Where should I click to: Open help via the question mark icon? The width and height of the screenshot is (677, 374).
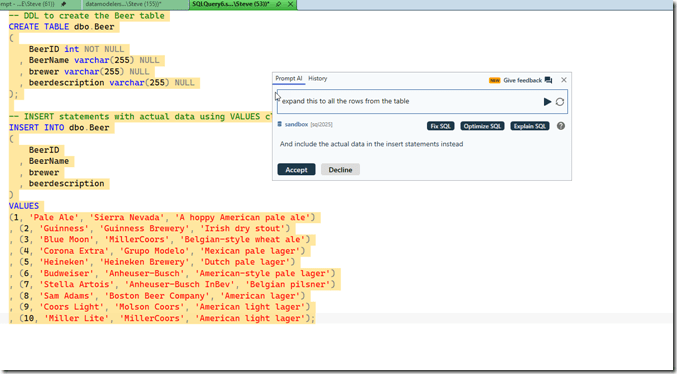click(x=561, y=126)
